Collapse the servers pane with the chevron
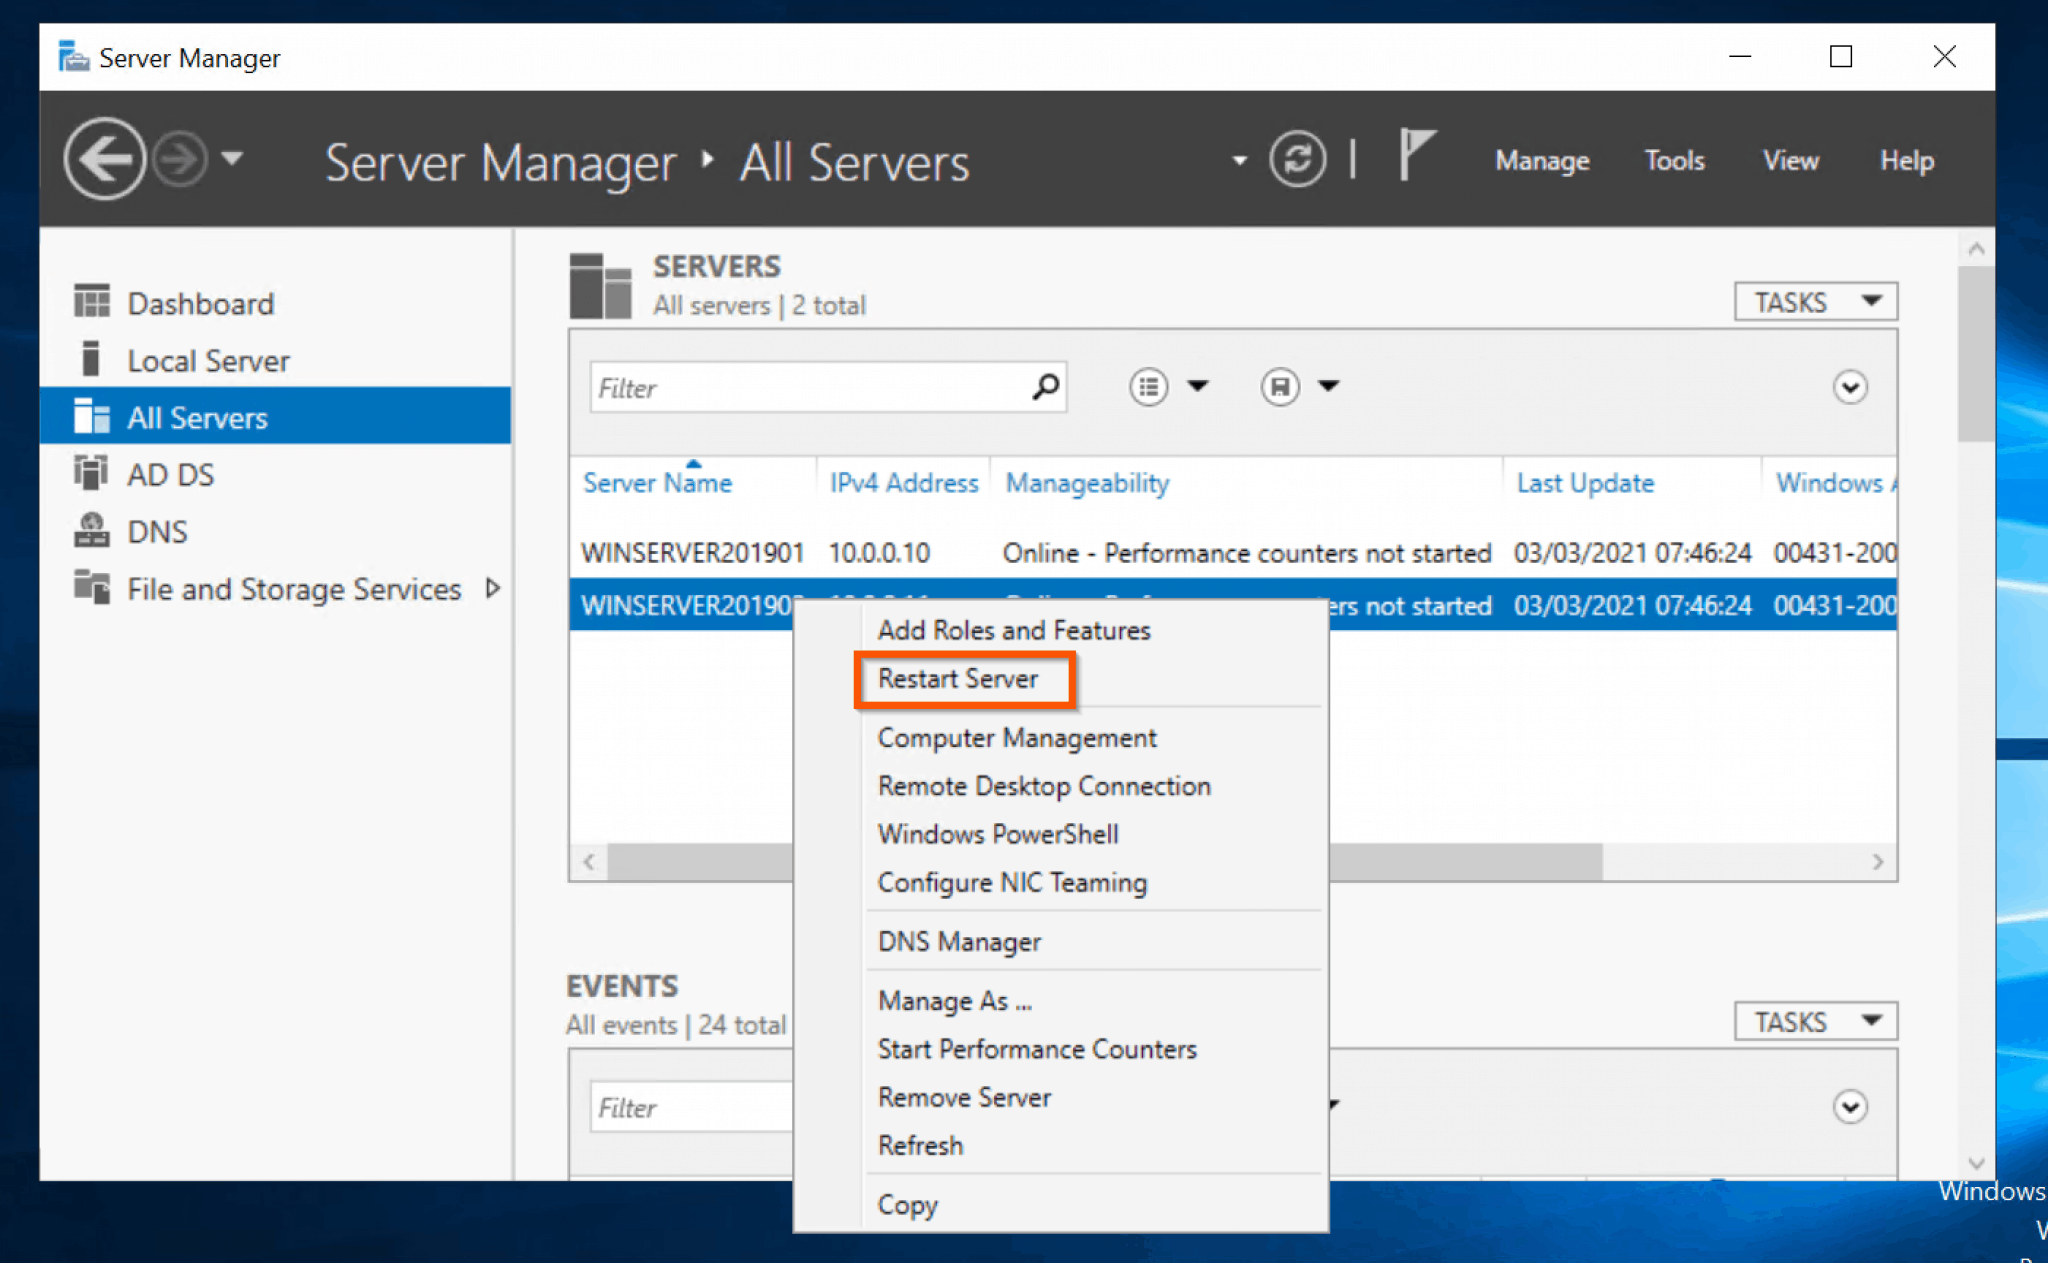Screen dimensions: 2048x1263 click(x=1849, y=387)
